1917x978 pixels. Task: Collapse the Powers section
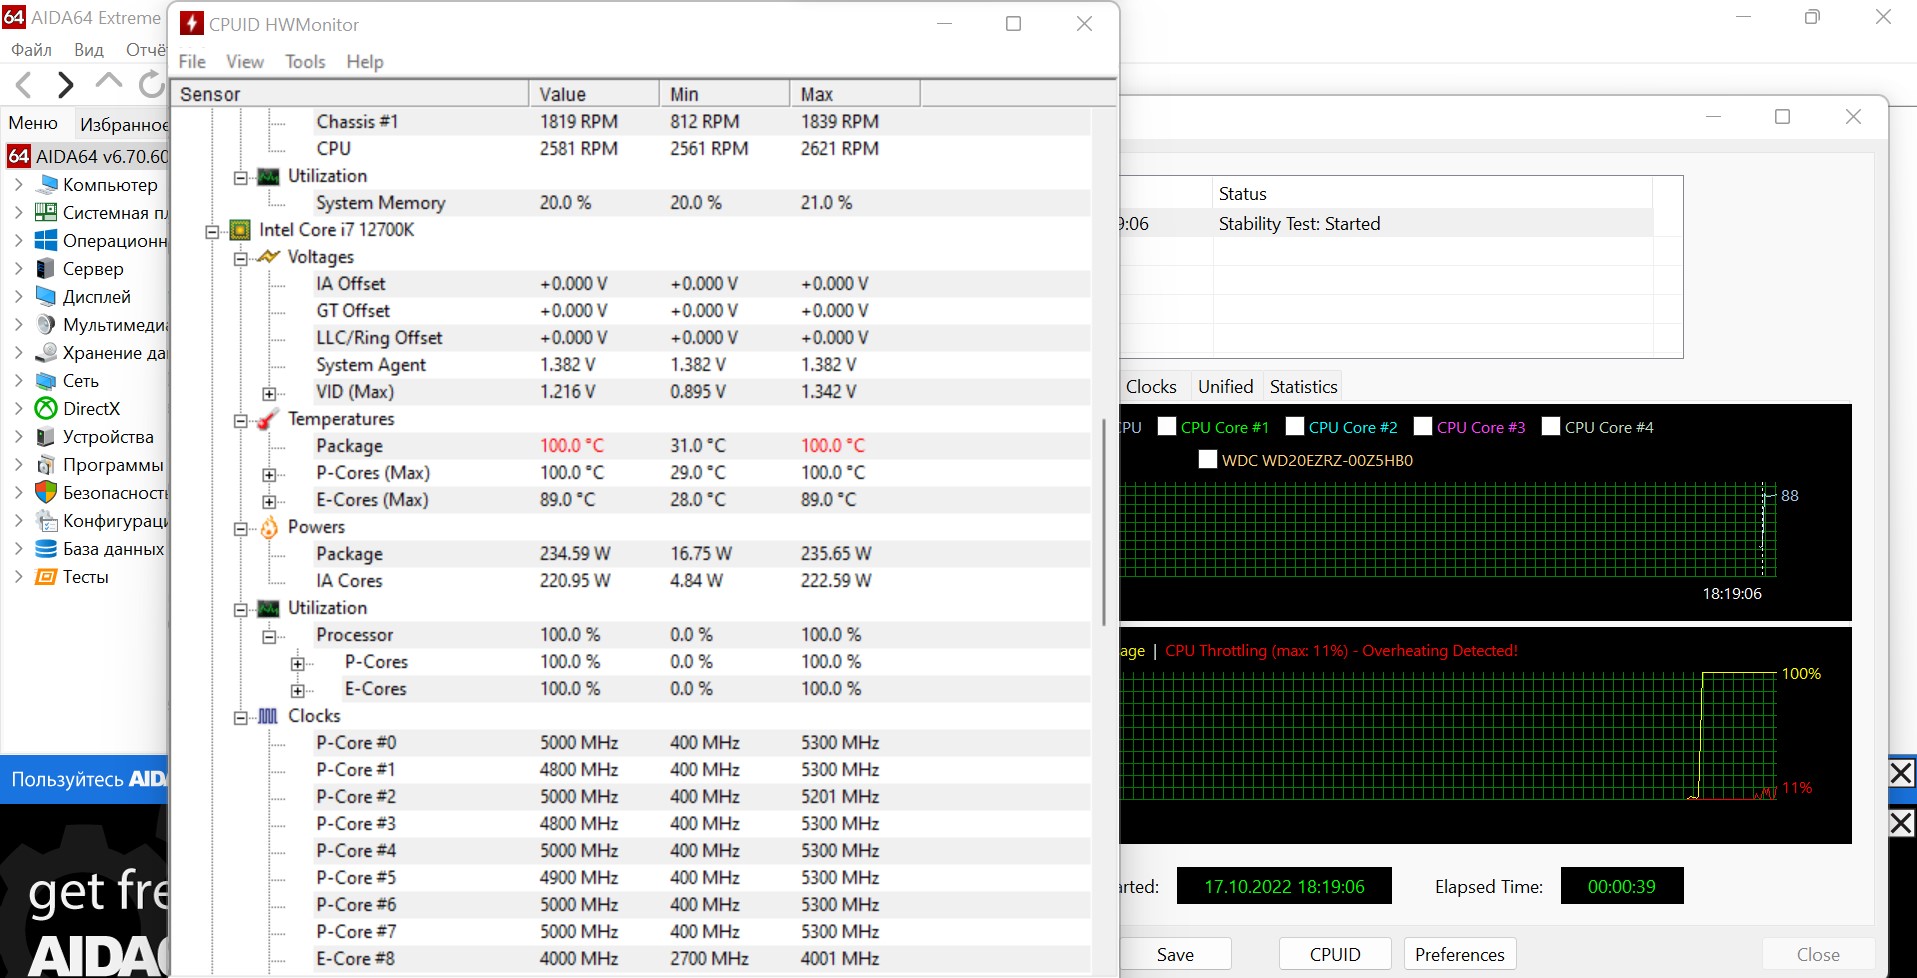click(x=241, y=528)
